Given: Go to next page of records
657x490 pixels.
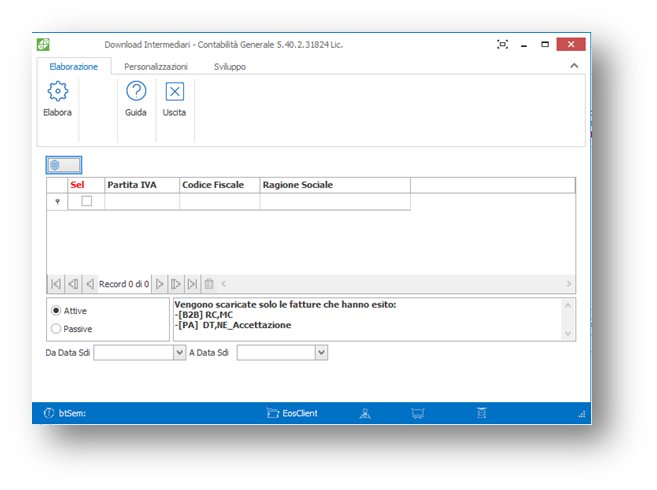Looking at the screenshot, I should click(x=176, y=284).
